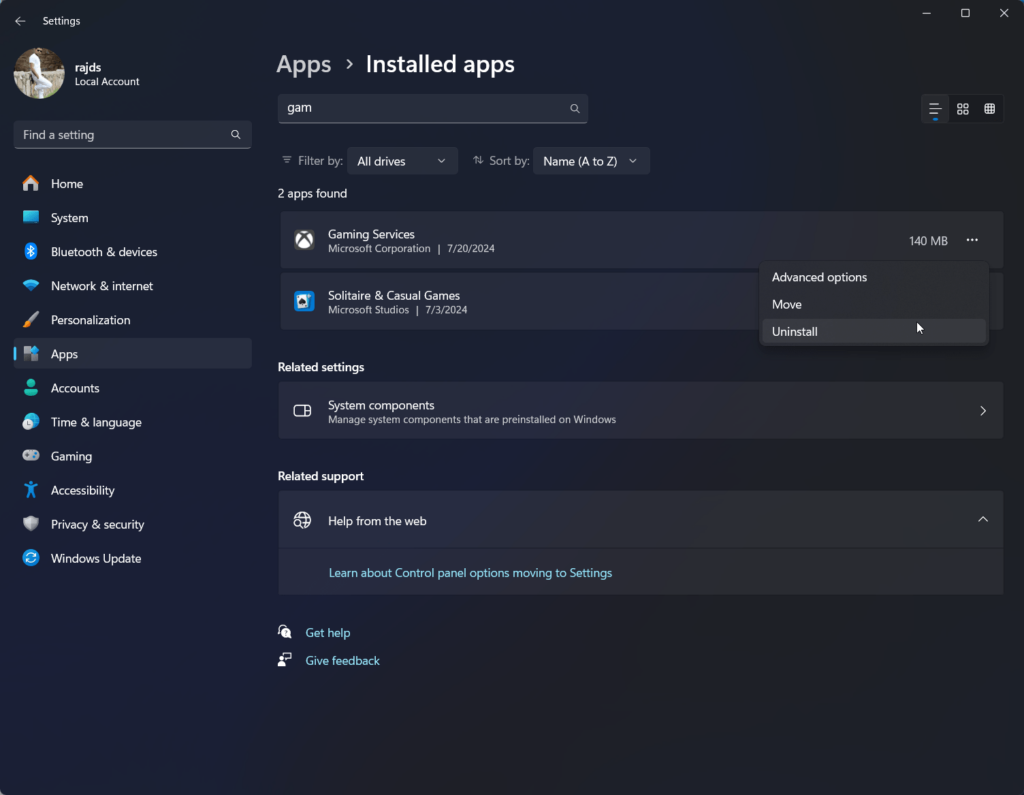Click the Gaming Services Xbox icon
This screenshot has height=795, width=1024.
point(304,240)
